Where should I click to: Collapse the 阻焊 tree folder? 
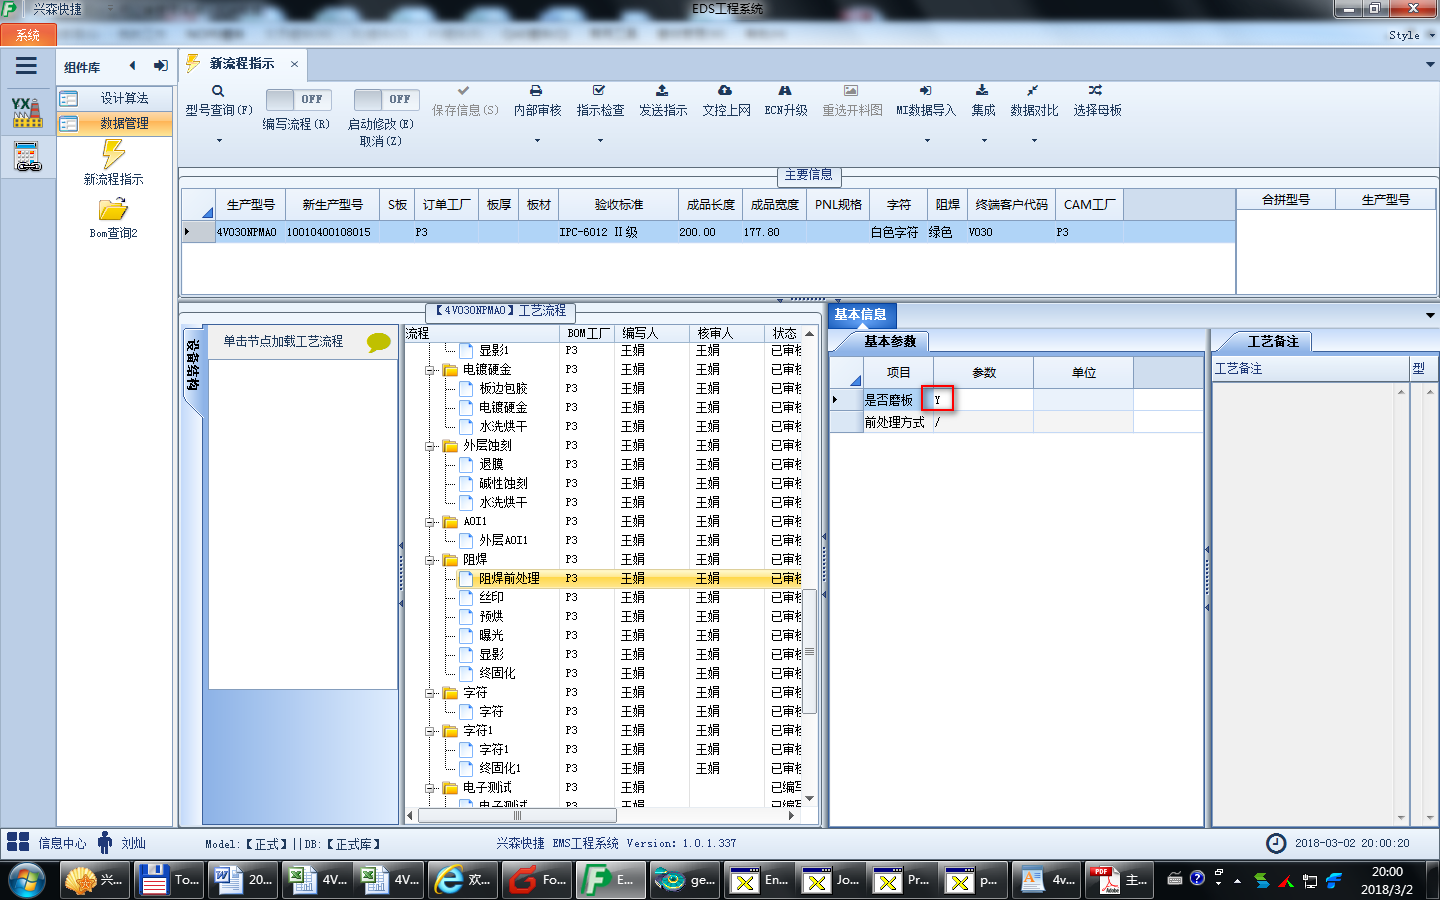pos(430,560)
